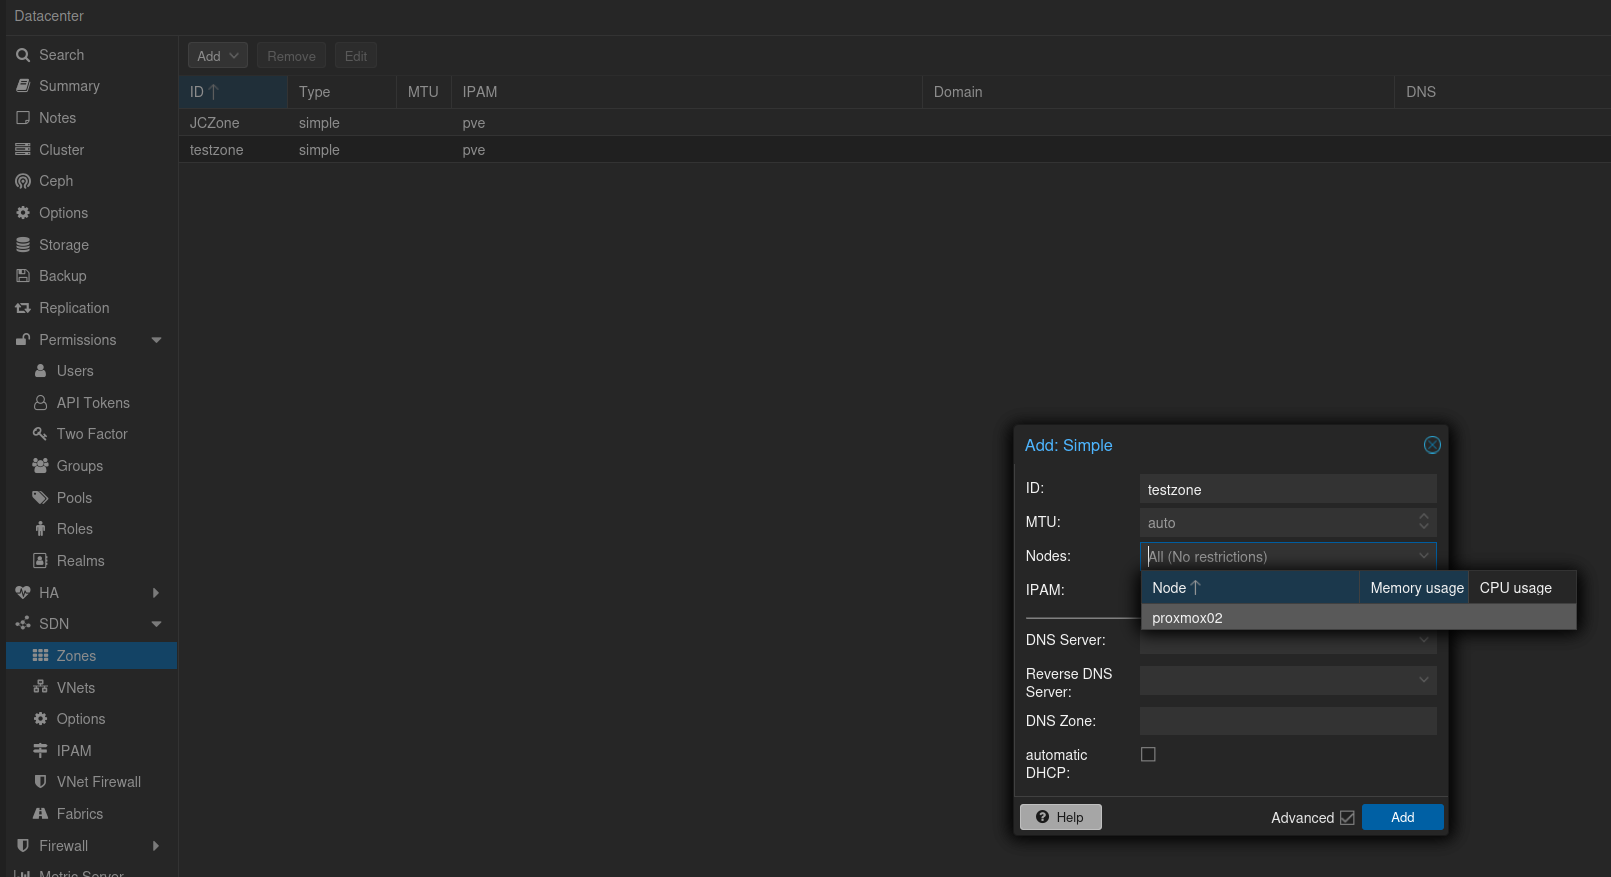Select the Zones menu item
Viewport: 1611px width, 877px height.
pos(76,656)
